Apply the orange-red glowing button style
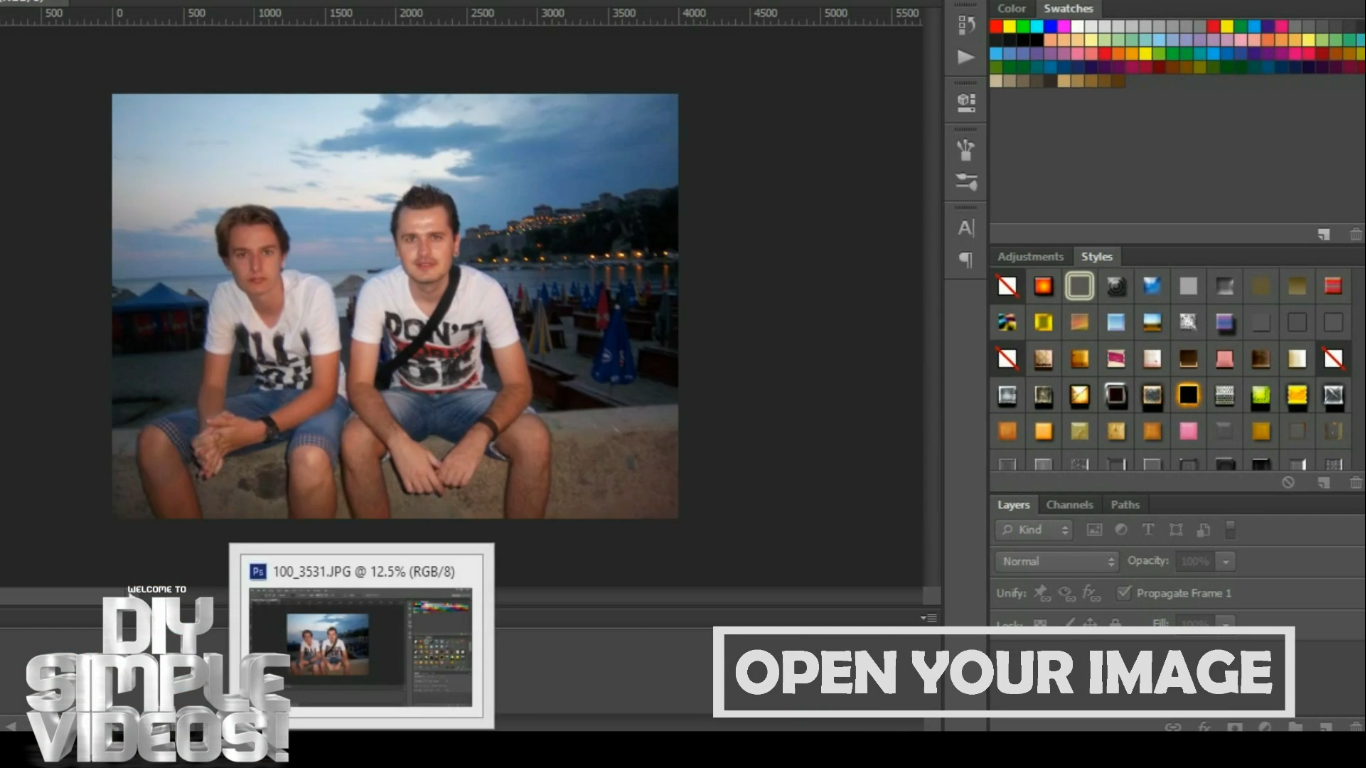Screen dimensions: 1366x768 tap(1043, 286)
